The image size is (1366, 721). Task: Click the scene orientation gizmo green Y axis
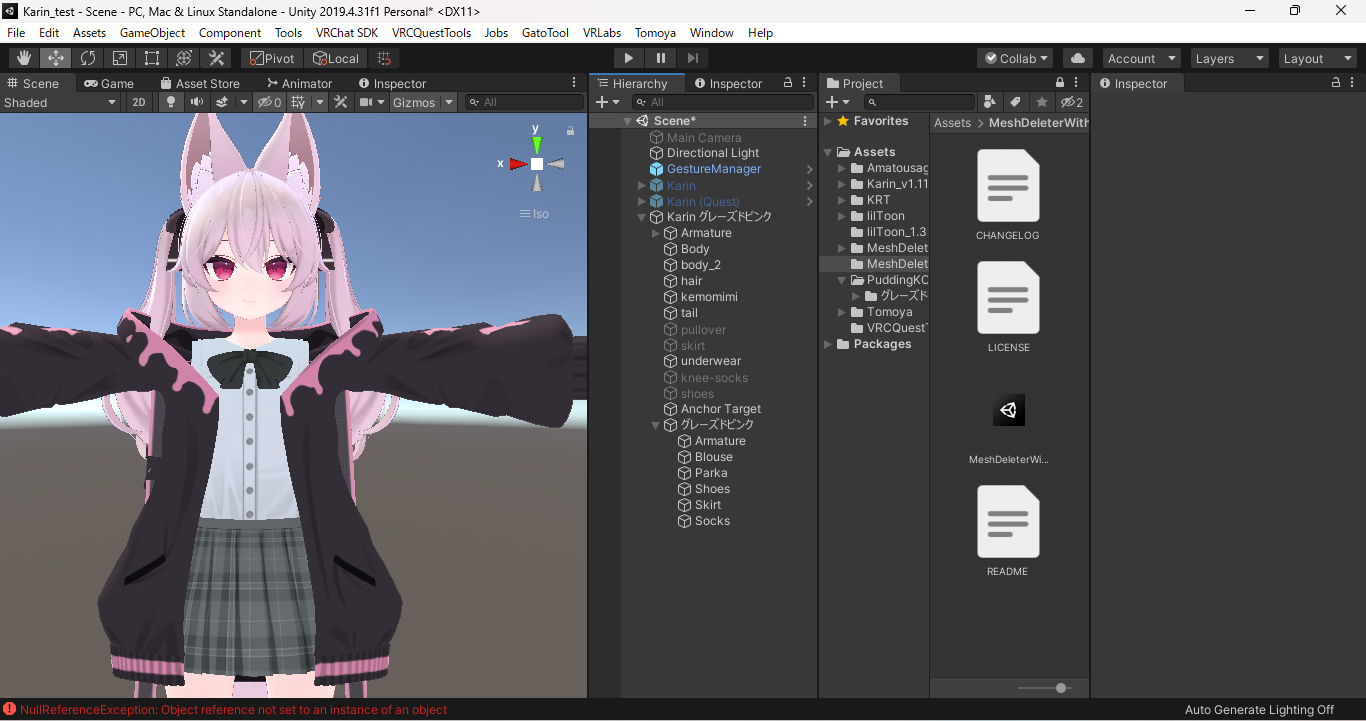point(537,144)
